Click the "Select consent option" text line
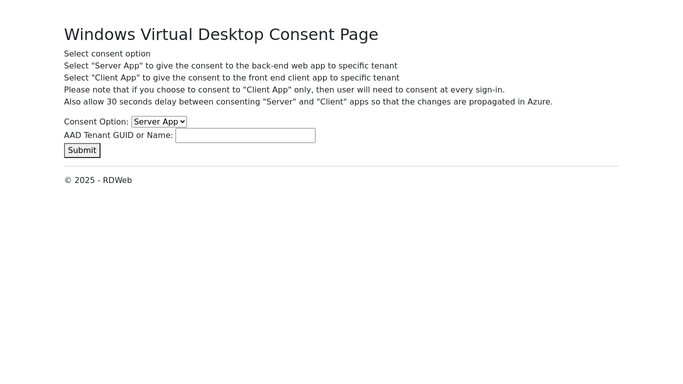Screen dimensions: 683x384 click(x=107, y=54)
